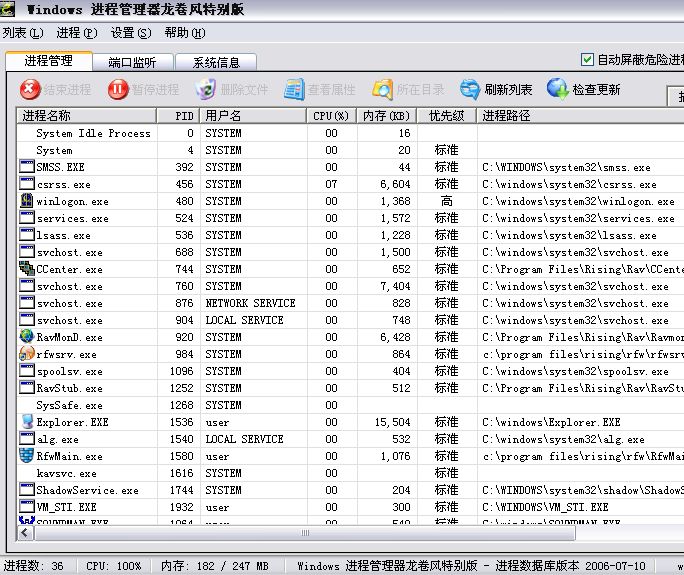Open the 设置(S) menu
Image resolution: width=684 pixels, height=575 pixels.
point(131,33)
